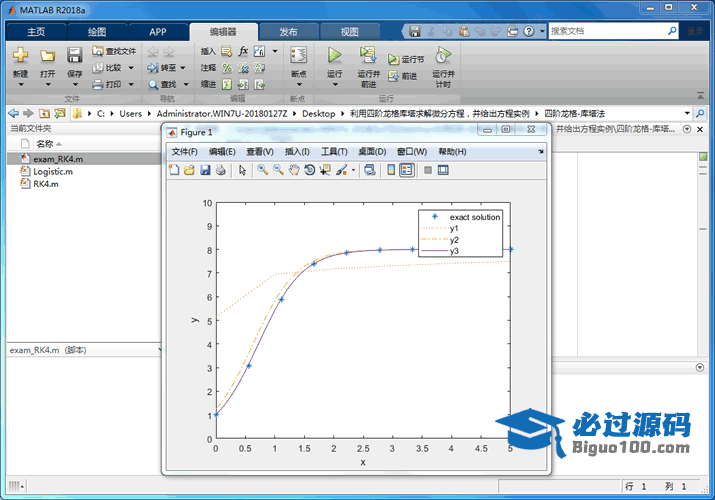Screen dimensions: 715x500
Task: Select the Data Cursor tool
Action: tap(326, 170)
